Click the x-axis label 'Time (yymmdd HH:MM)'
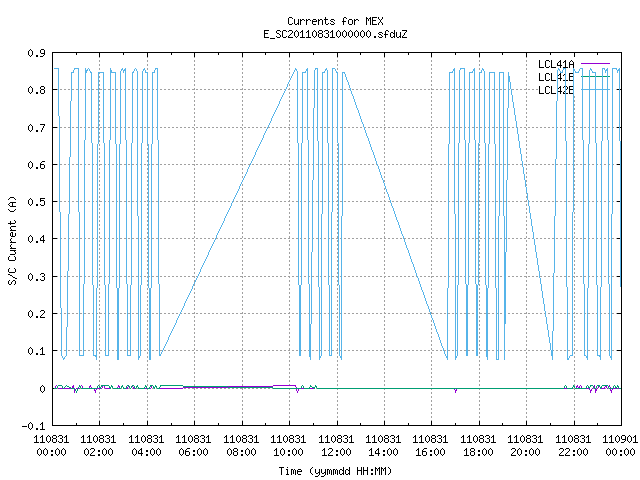 335,471
